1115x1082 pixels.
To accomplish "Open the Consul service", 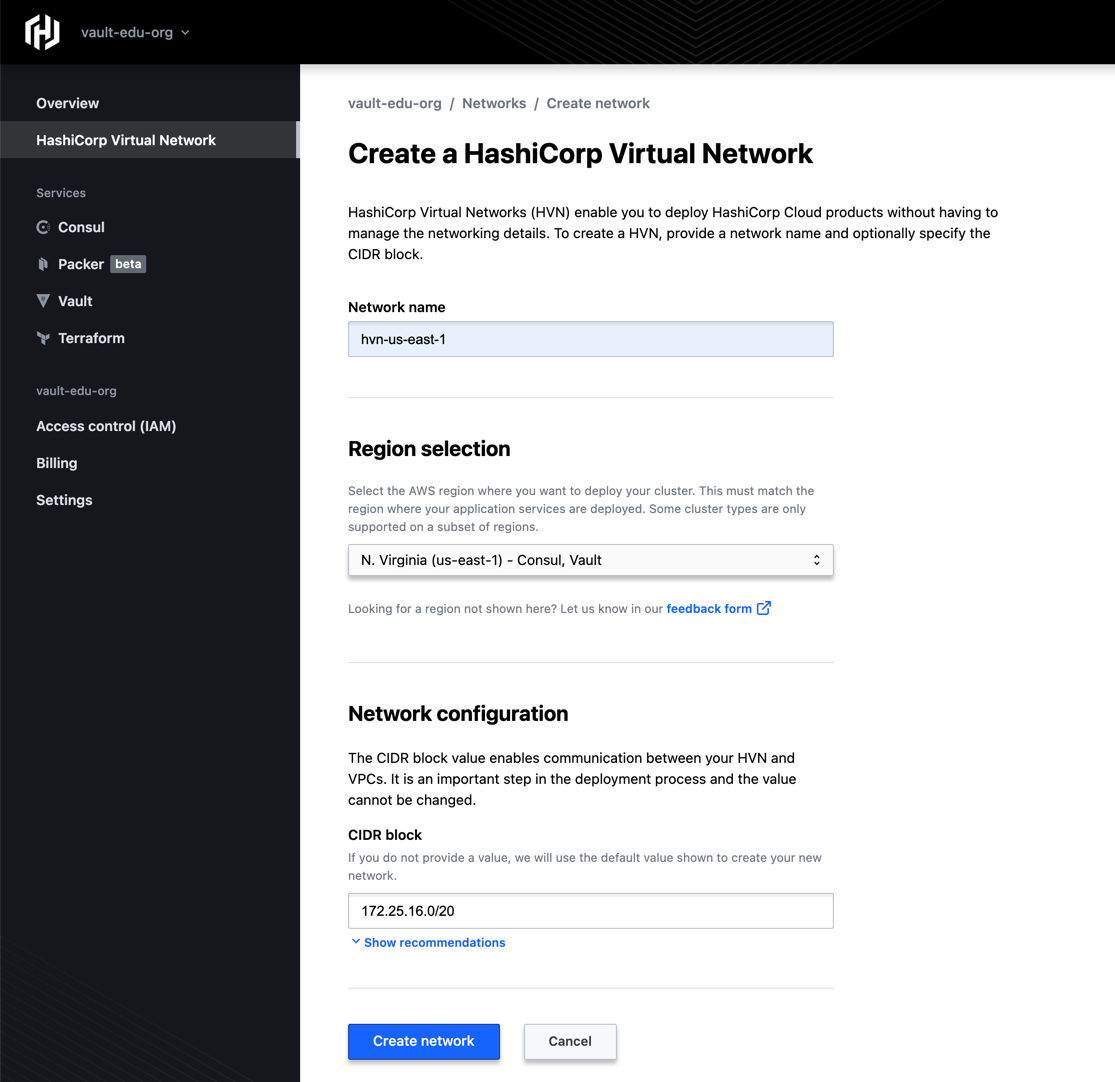I will point(81,227).
